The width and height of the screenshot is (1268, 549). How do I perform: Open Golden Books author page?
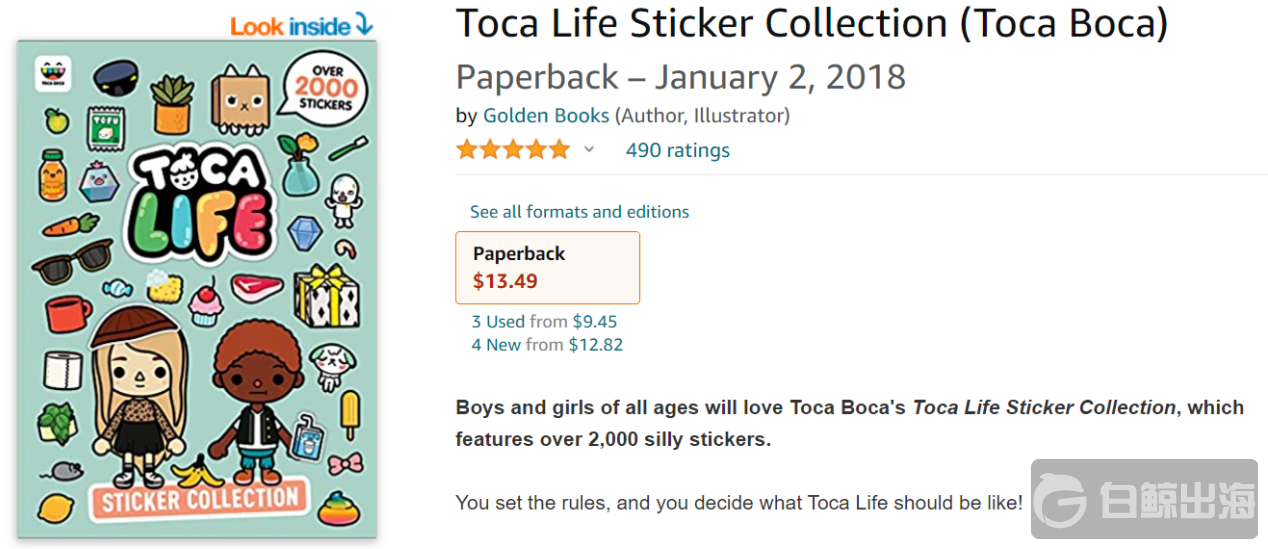[x=546, y=115]
